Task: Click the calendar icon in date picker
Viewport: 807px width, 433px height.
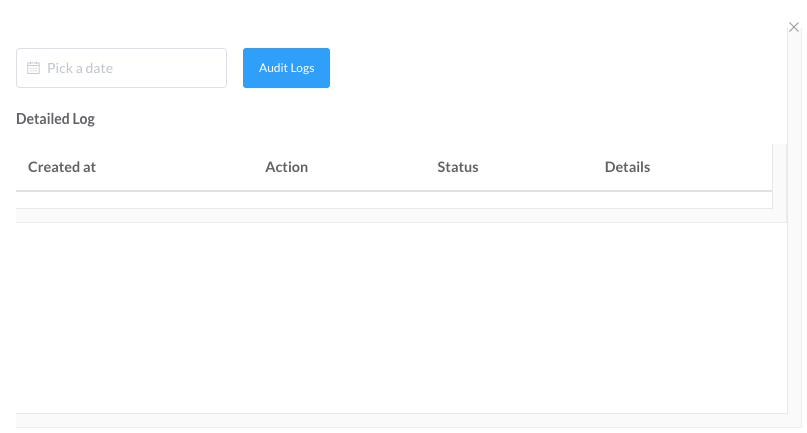Action: coord(33,68)
